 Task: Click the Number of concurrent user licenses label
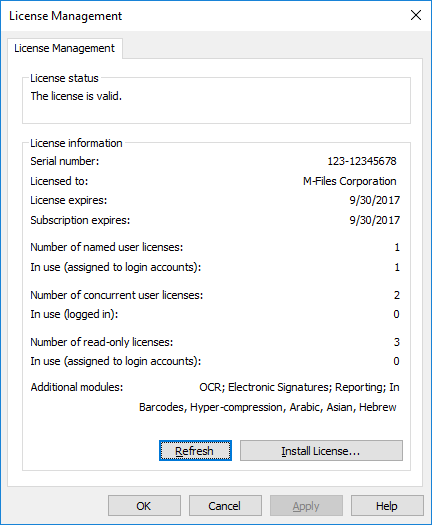pos(117,295)
